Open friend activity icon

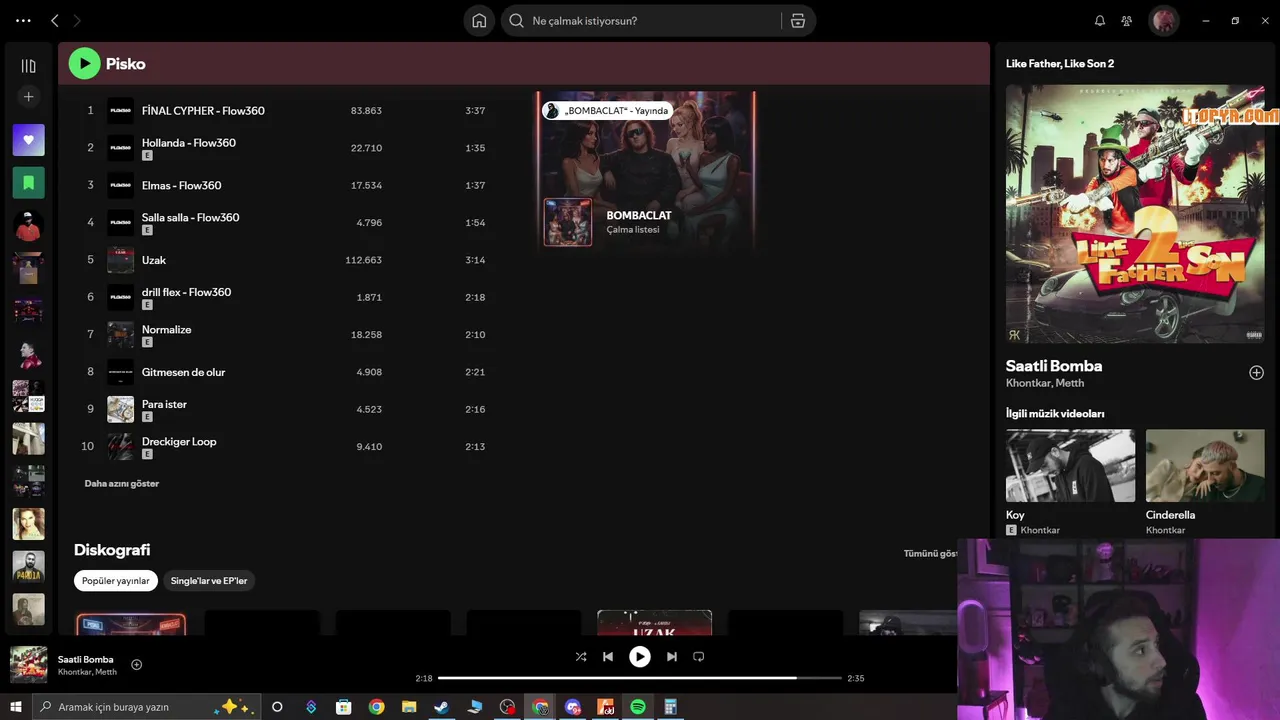(x=1127, y=20)
